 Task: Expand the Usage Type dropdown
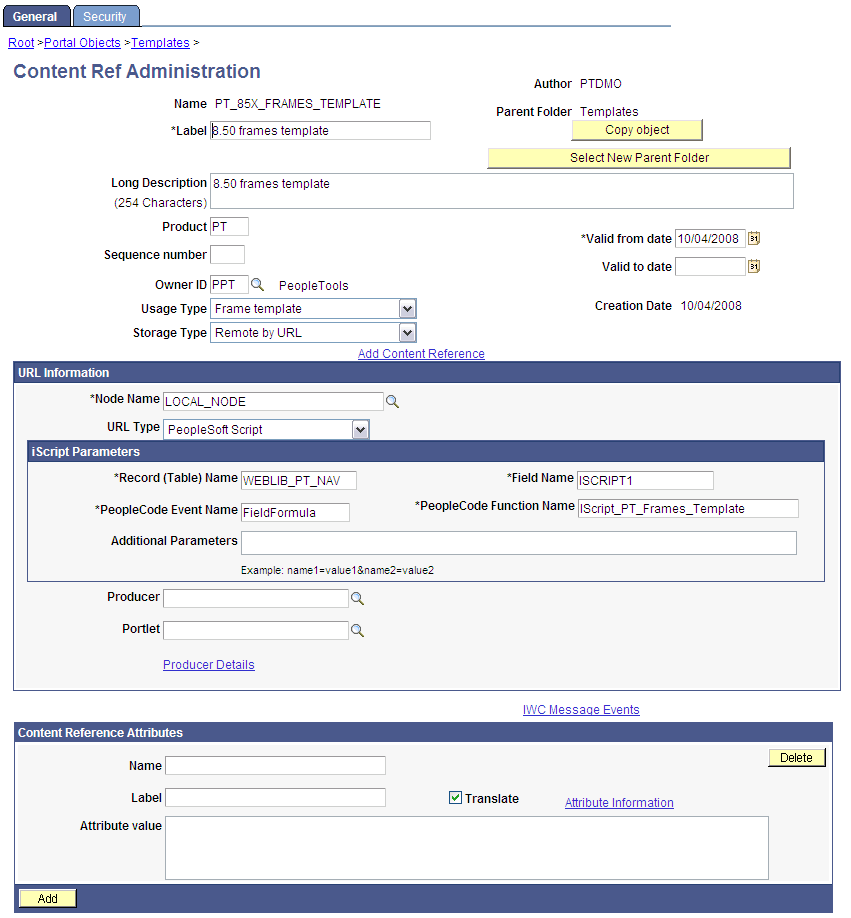(x=406, y=309)
